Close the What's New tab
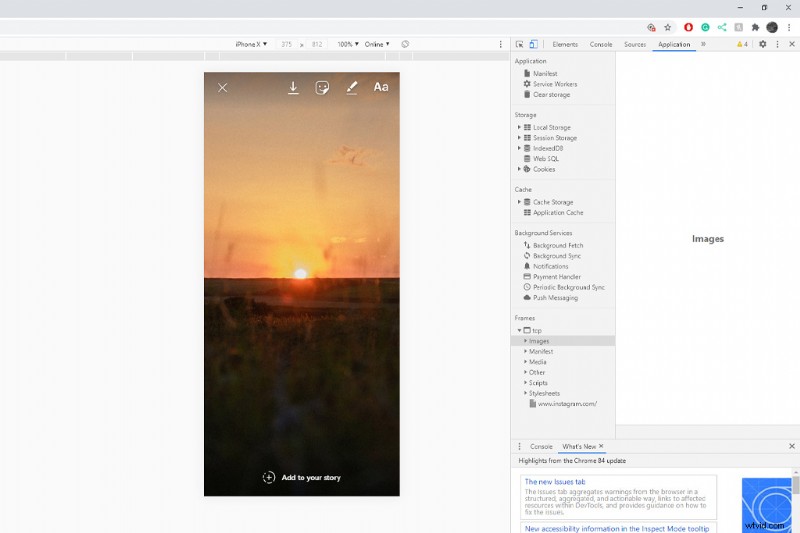The height and width of the screenshot is (533, 800). coord(601,446)
